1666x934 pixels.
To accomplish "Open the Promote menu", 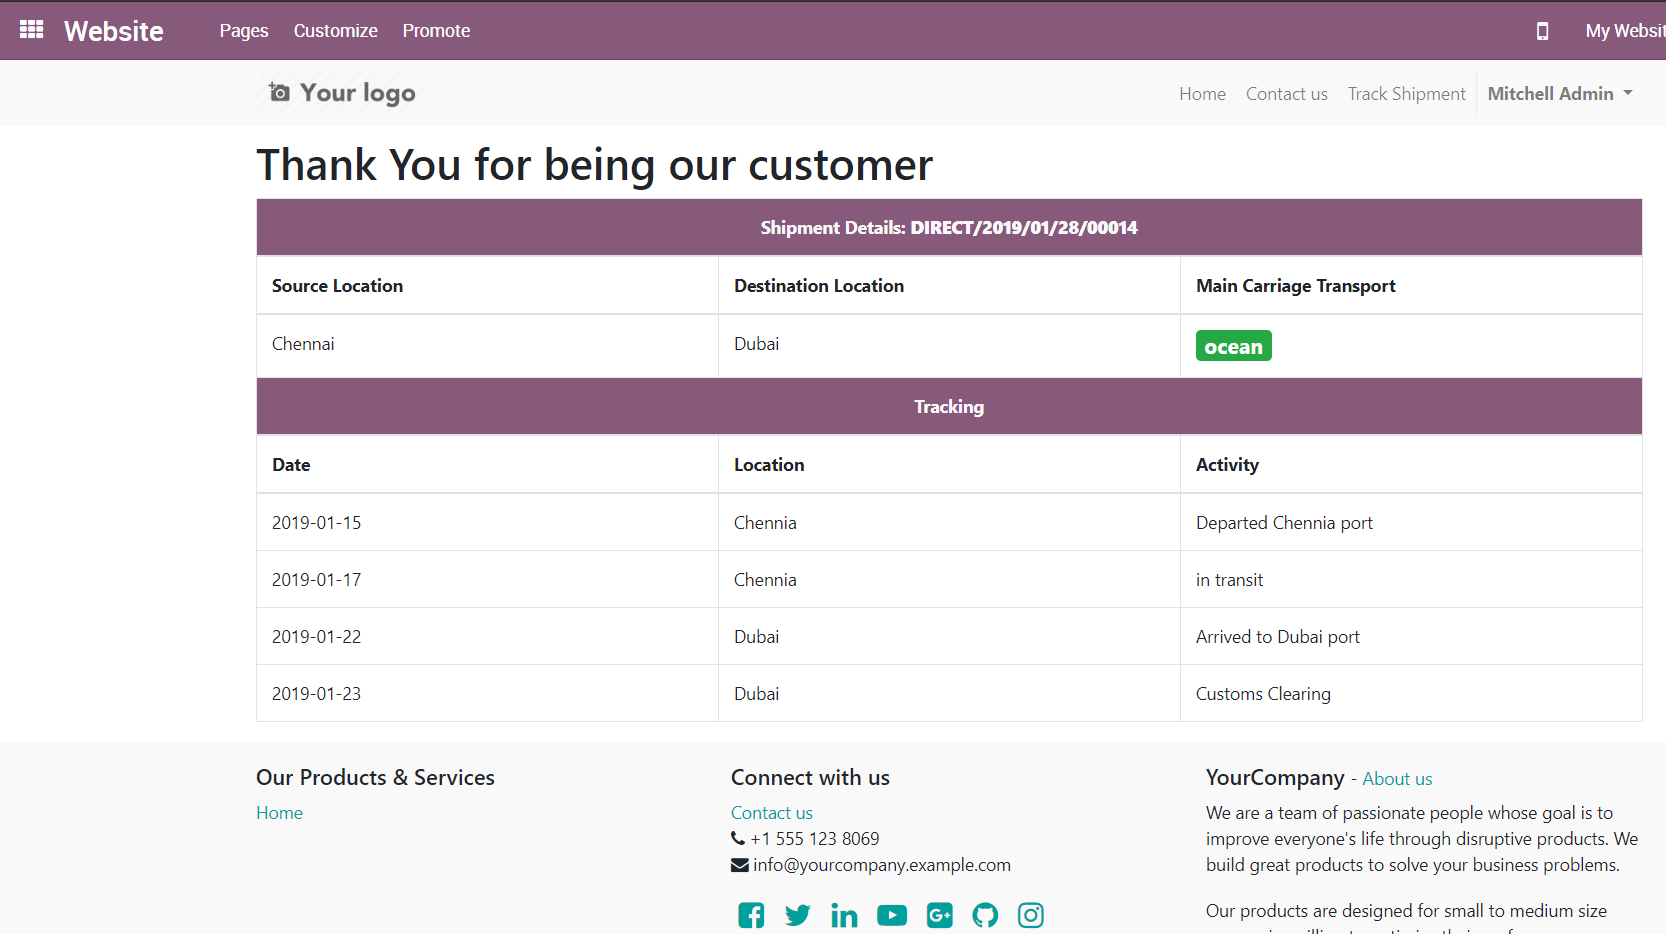I will [x=436, y=31].
